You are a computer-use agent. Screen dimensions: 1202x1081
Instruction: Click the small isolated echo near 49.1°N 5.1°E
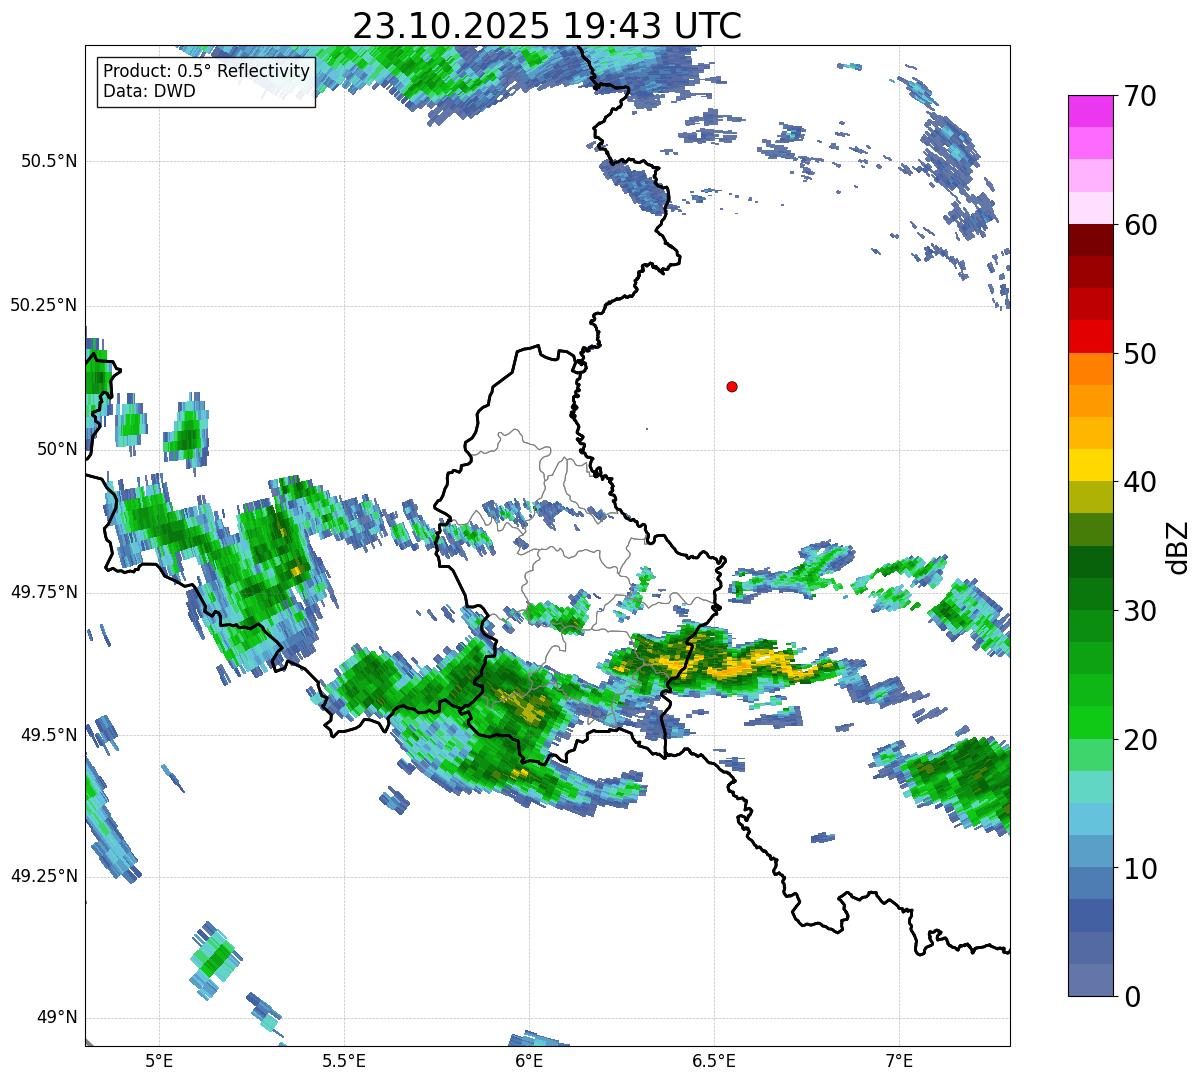click(214, 960)
